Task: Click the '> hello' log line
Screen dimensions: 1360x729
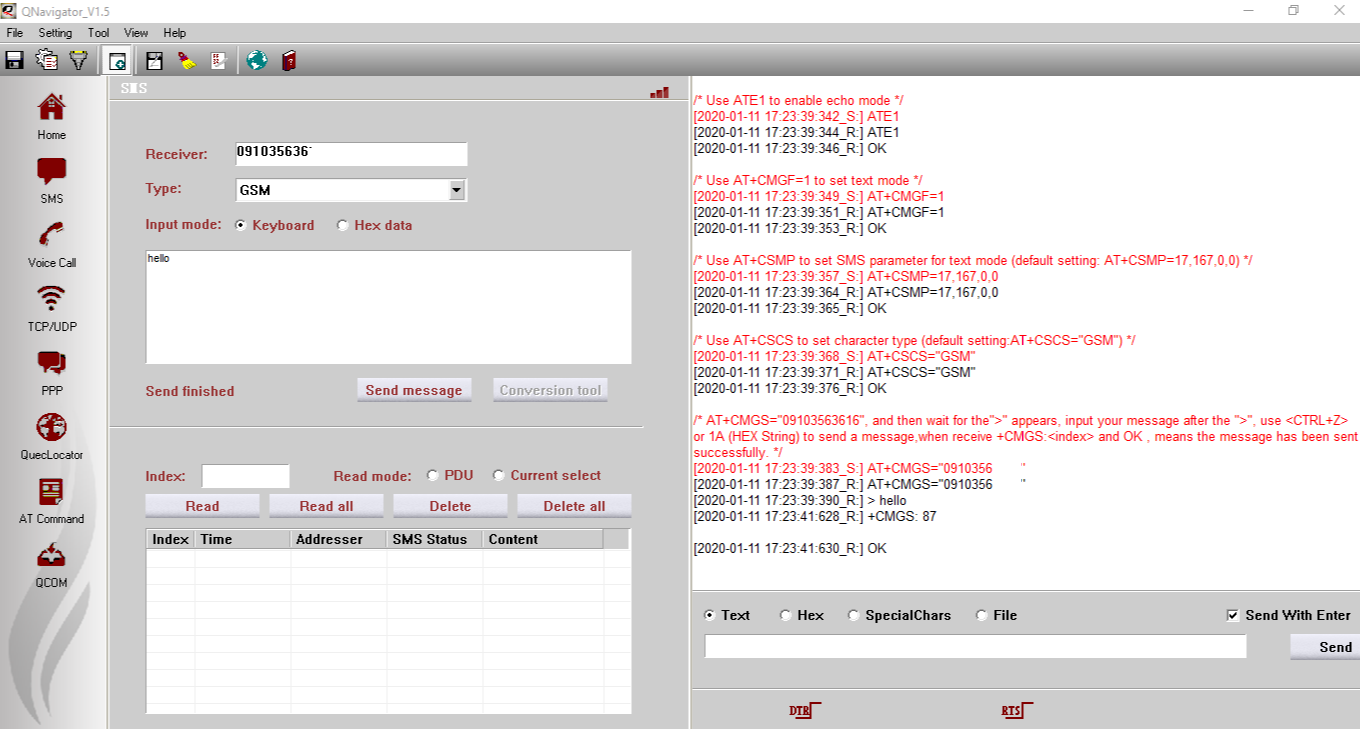Action: click(800, 501)
